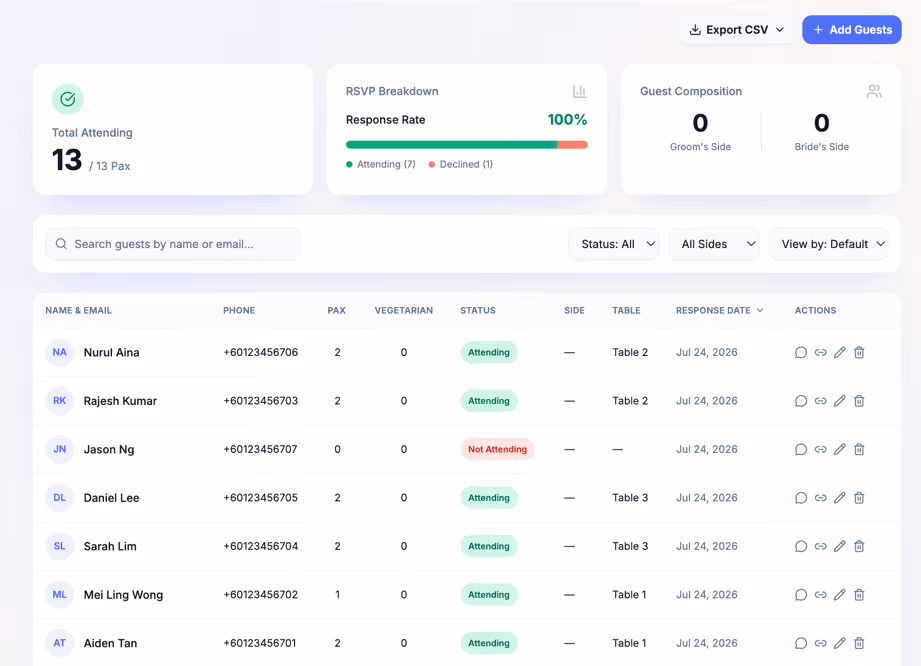Image resolution: width=921 pixels, height=666 pixels.
Task: Open the View by: Default dropdown
Action: coord(829,244)
